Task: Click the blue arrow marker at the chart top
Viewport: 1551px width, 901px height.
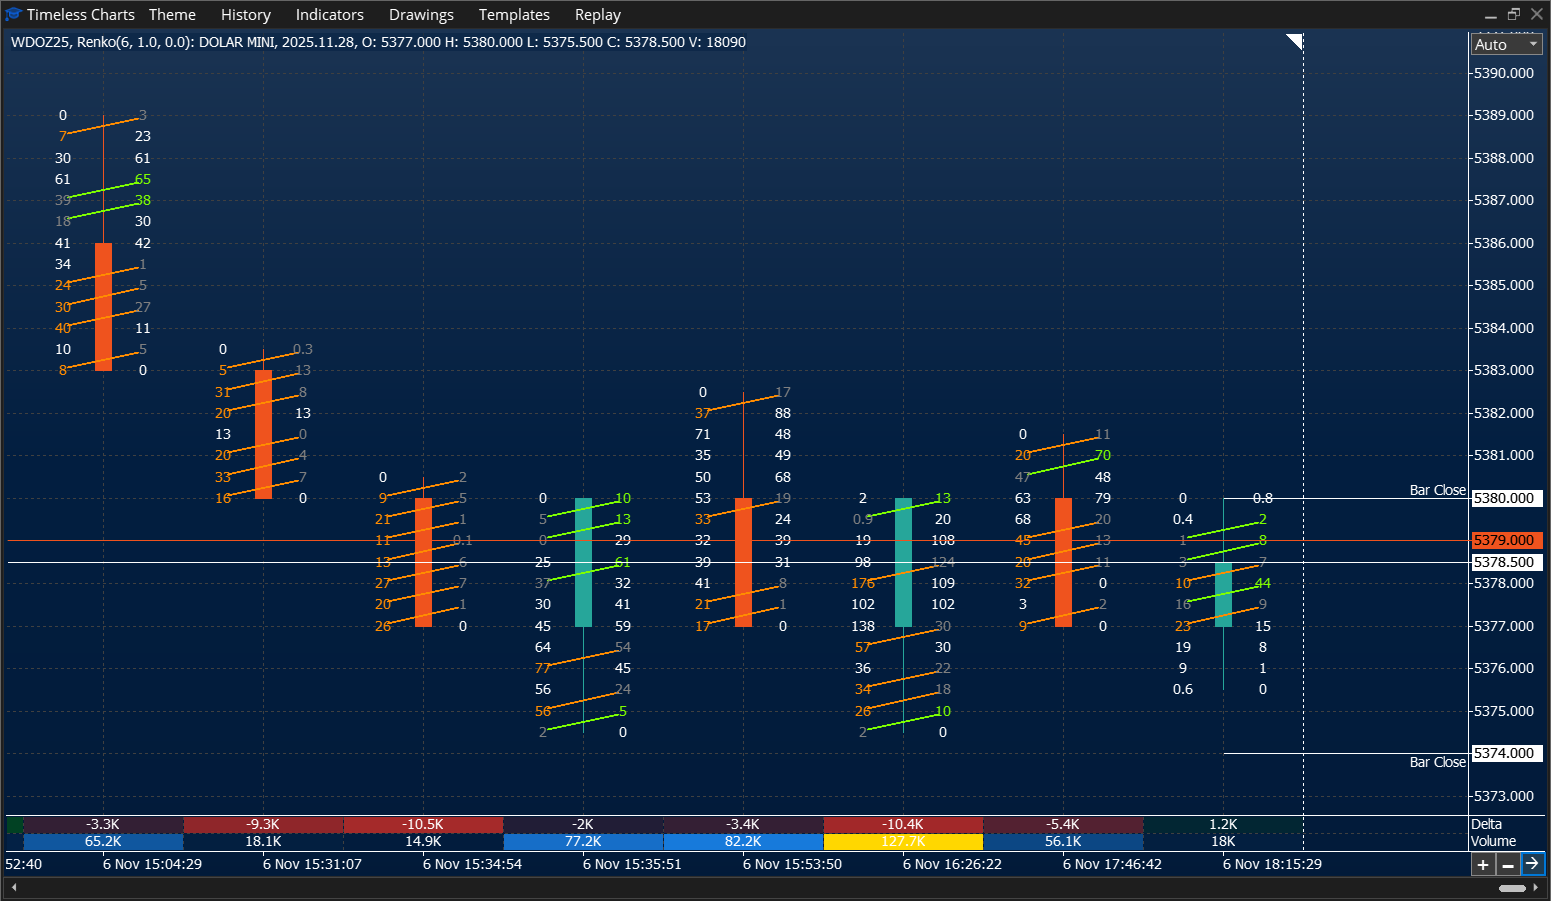Action: coord(1296,40)
